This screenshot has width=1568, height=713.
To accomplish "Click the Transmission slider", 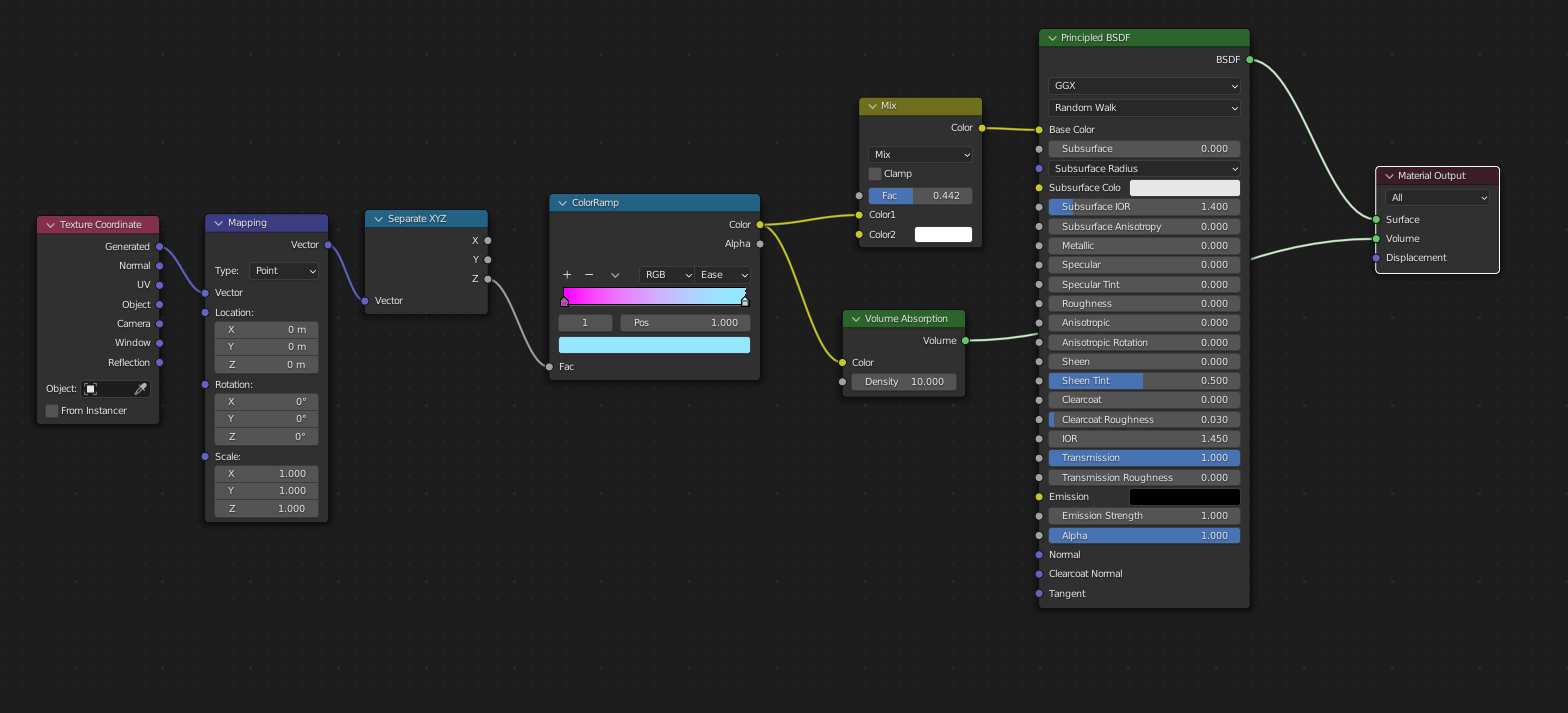I will pos(1144,458).
